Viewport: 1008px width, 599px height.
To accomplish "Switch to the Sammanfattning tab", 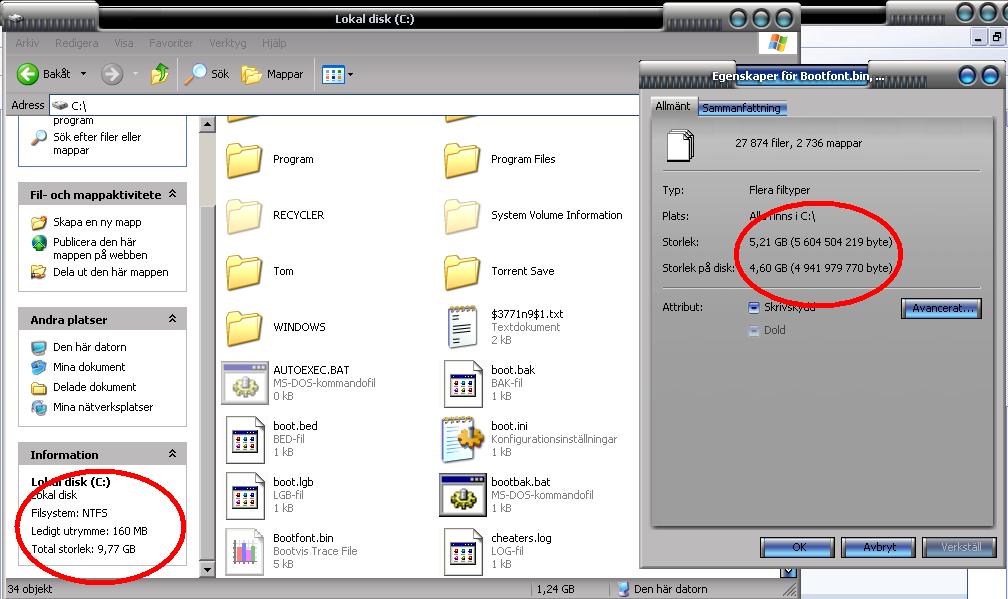I will [741, 108].
